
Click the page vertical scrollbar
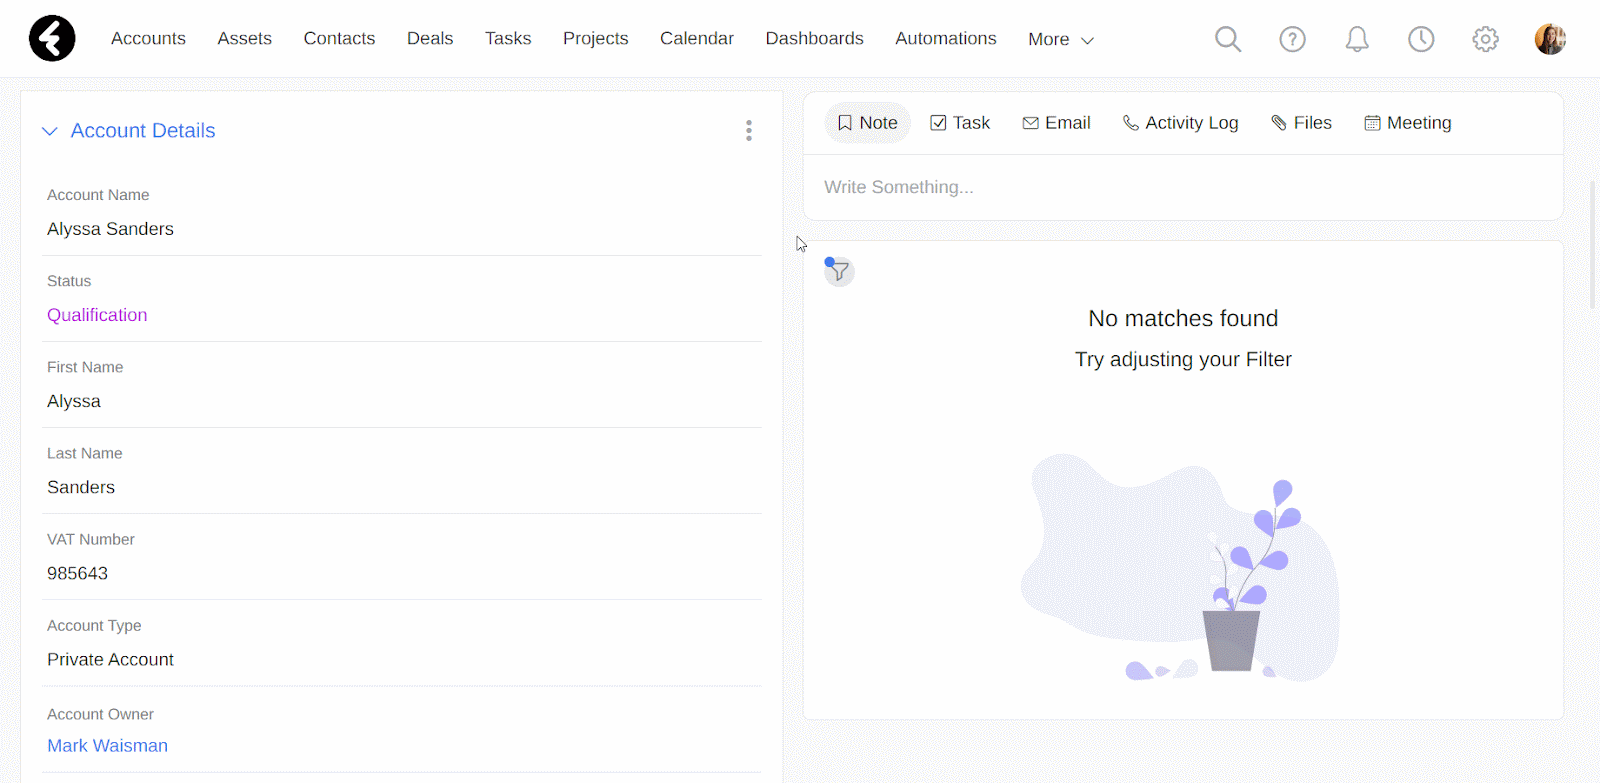1593,245
